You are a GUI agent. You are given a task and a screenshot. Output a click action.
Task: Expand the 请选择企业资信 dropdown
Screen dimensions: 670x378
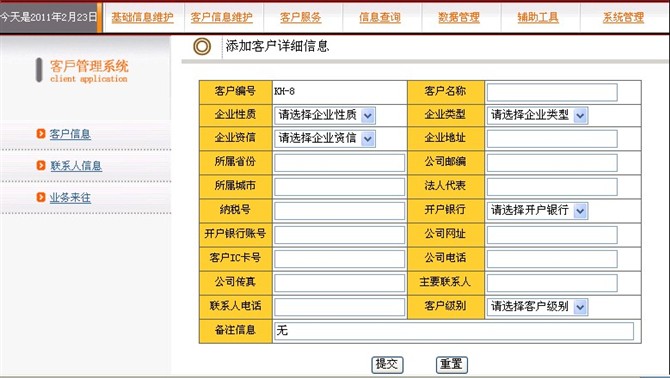coord(325,139)
